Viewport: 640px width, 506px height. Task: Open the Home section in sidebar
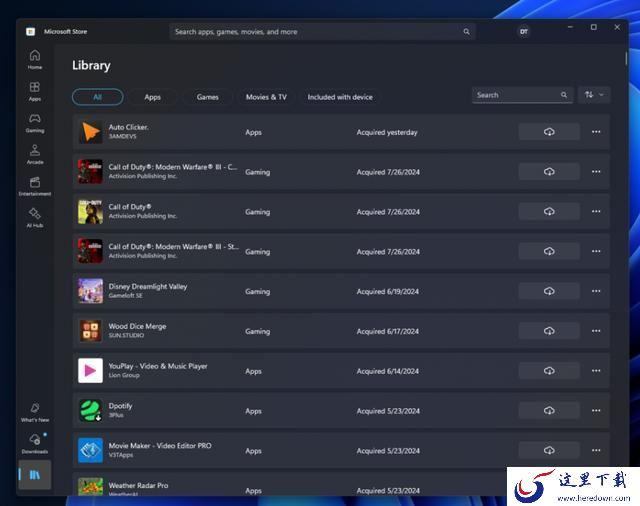coord(35,60)
